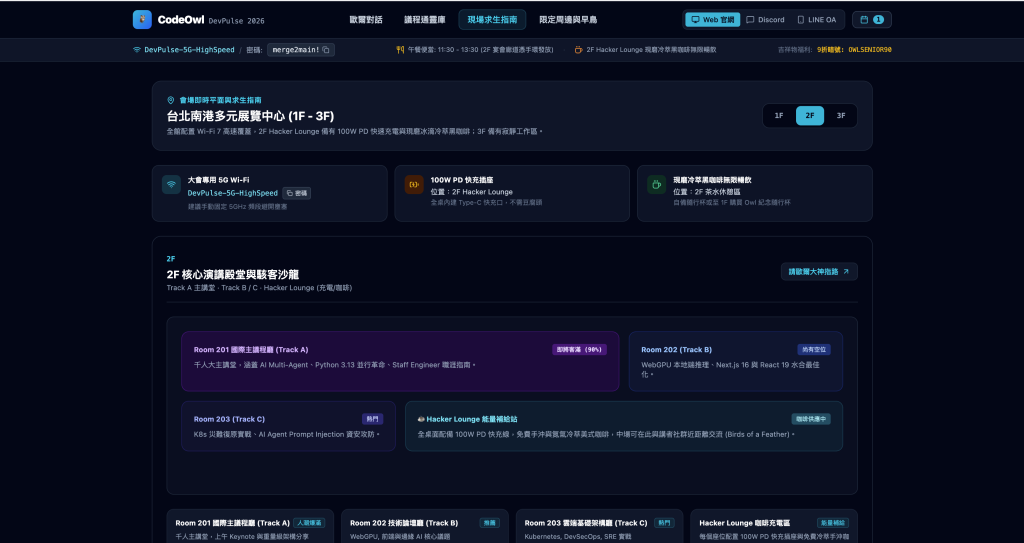Switch floor plan to 3F
1024x543 pixels.
[840, 116]
